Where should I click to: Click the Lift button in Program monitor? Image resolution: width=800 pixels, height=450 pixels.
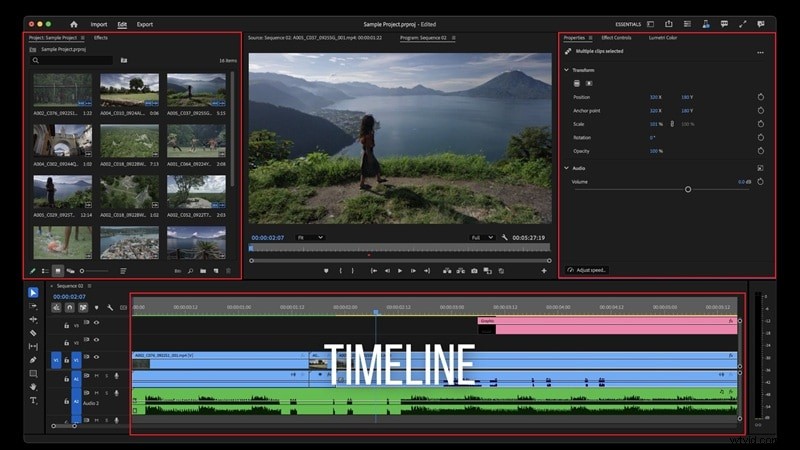coord(447,271)
